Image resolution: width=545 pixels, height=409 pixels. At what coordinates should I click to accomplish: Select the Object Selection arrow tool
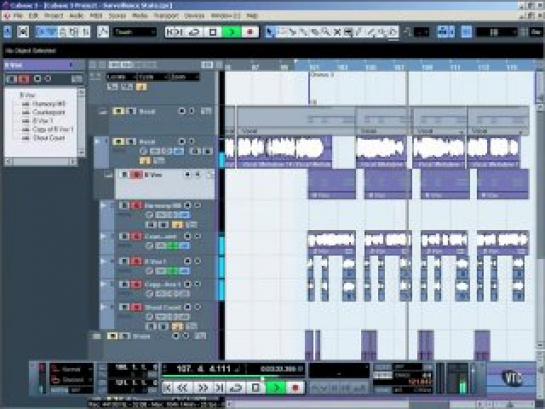pyautogui.click(x=270, y=32)
